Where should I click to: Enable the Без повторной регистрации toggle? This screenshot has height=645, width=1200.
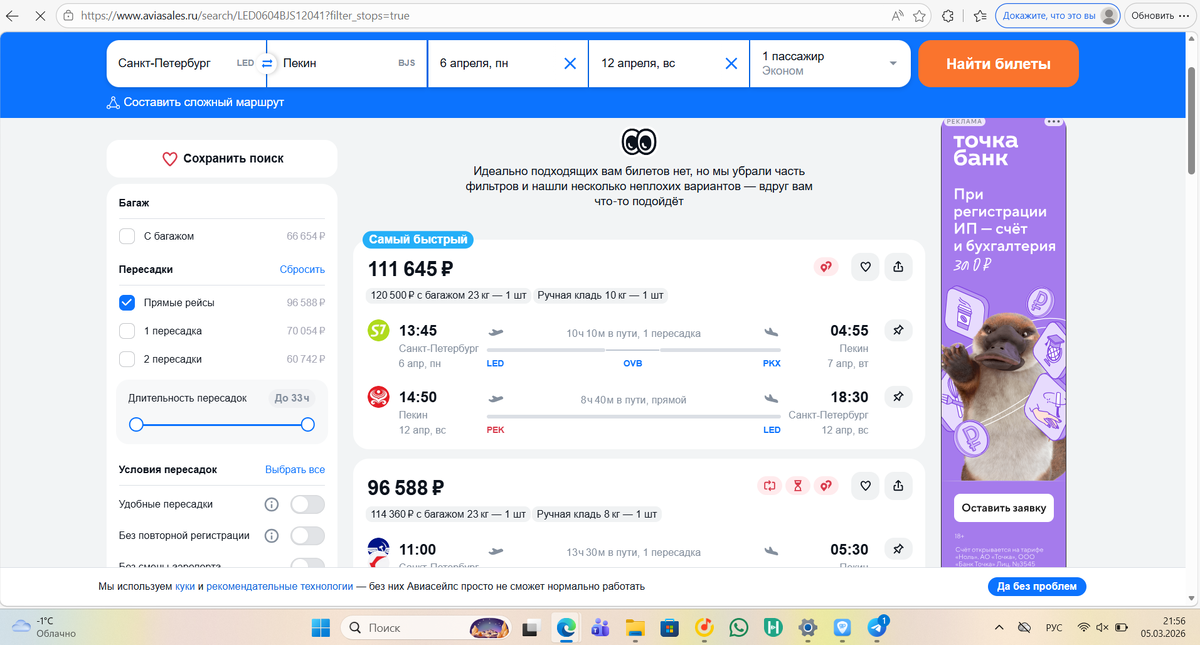pos(308,536)
